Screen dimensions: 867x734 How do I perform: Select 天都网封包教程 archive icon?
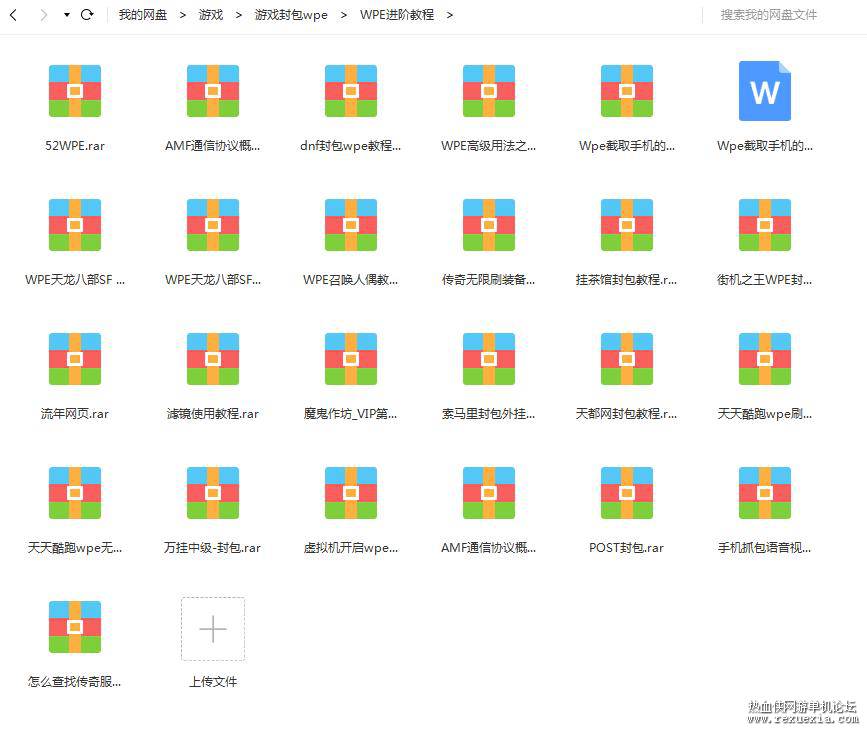click(x=627, y=358)
